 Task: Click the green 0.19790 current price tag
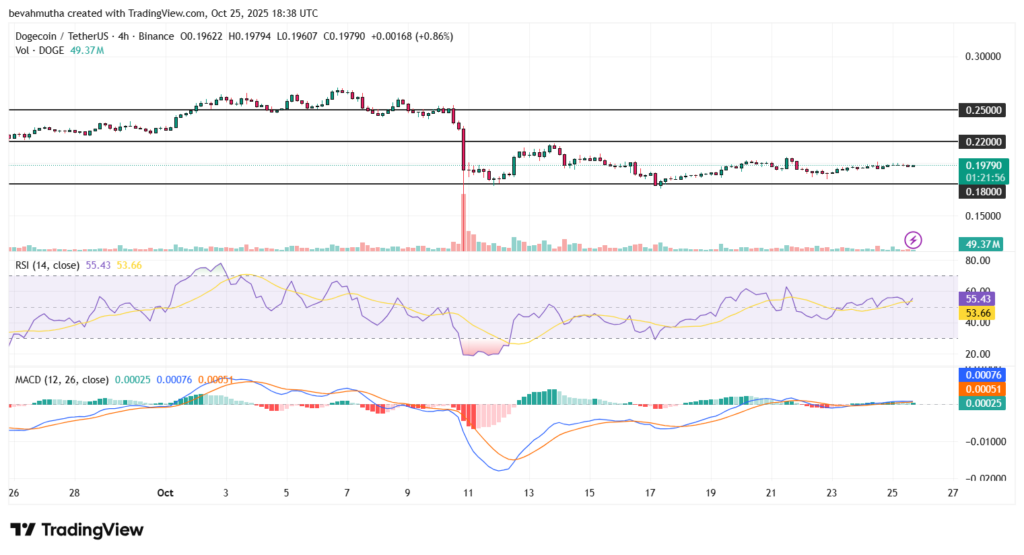[x=983, y=165]
